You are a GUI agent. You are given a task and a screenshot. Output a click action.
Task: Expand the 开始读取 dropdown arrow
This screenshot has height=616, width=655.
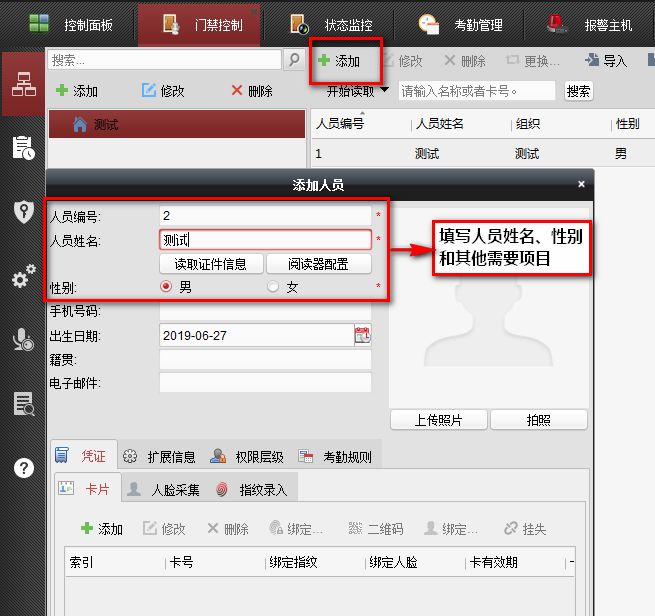pyautogui.click(x=384, y=90)
